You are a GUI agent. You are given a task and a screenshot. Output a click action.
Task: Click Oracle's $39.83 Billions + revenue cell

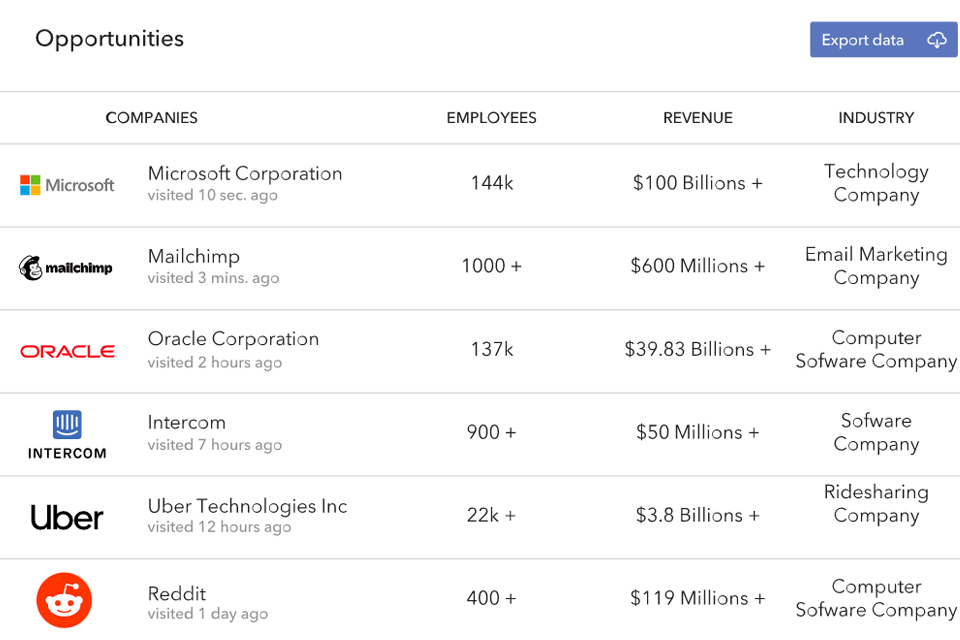[x=698, y=349]
